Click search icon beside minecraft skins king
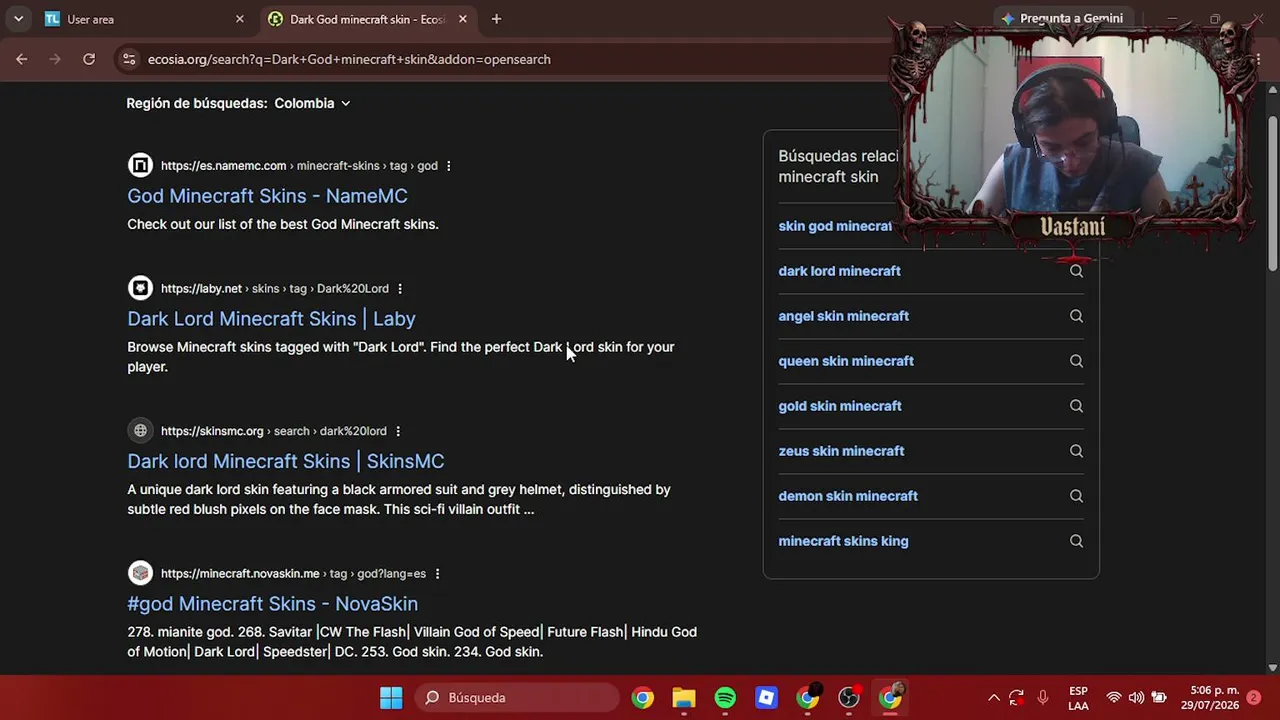The width and height of the screenshot is (1280, 720). (1076, 541)
